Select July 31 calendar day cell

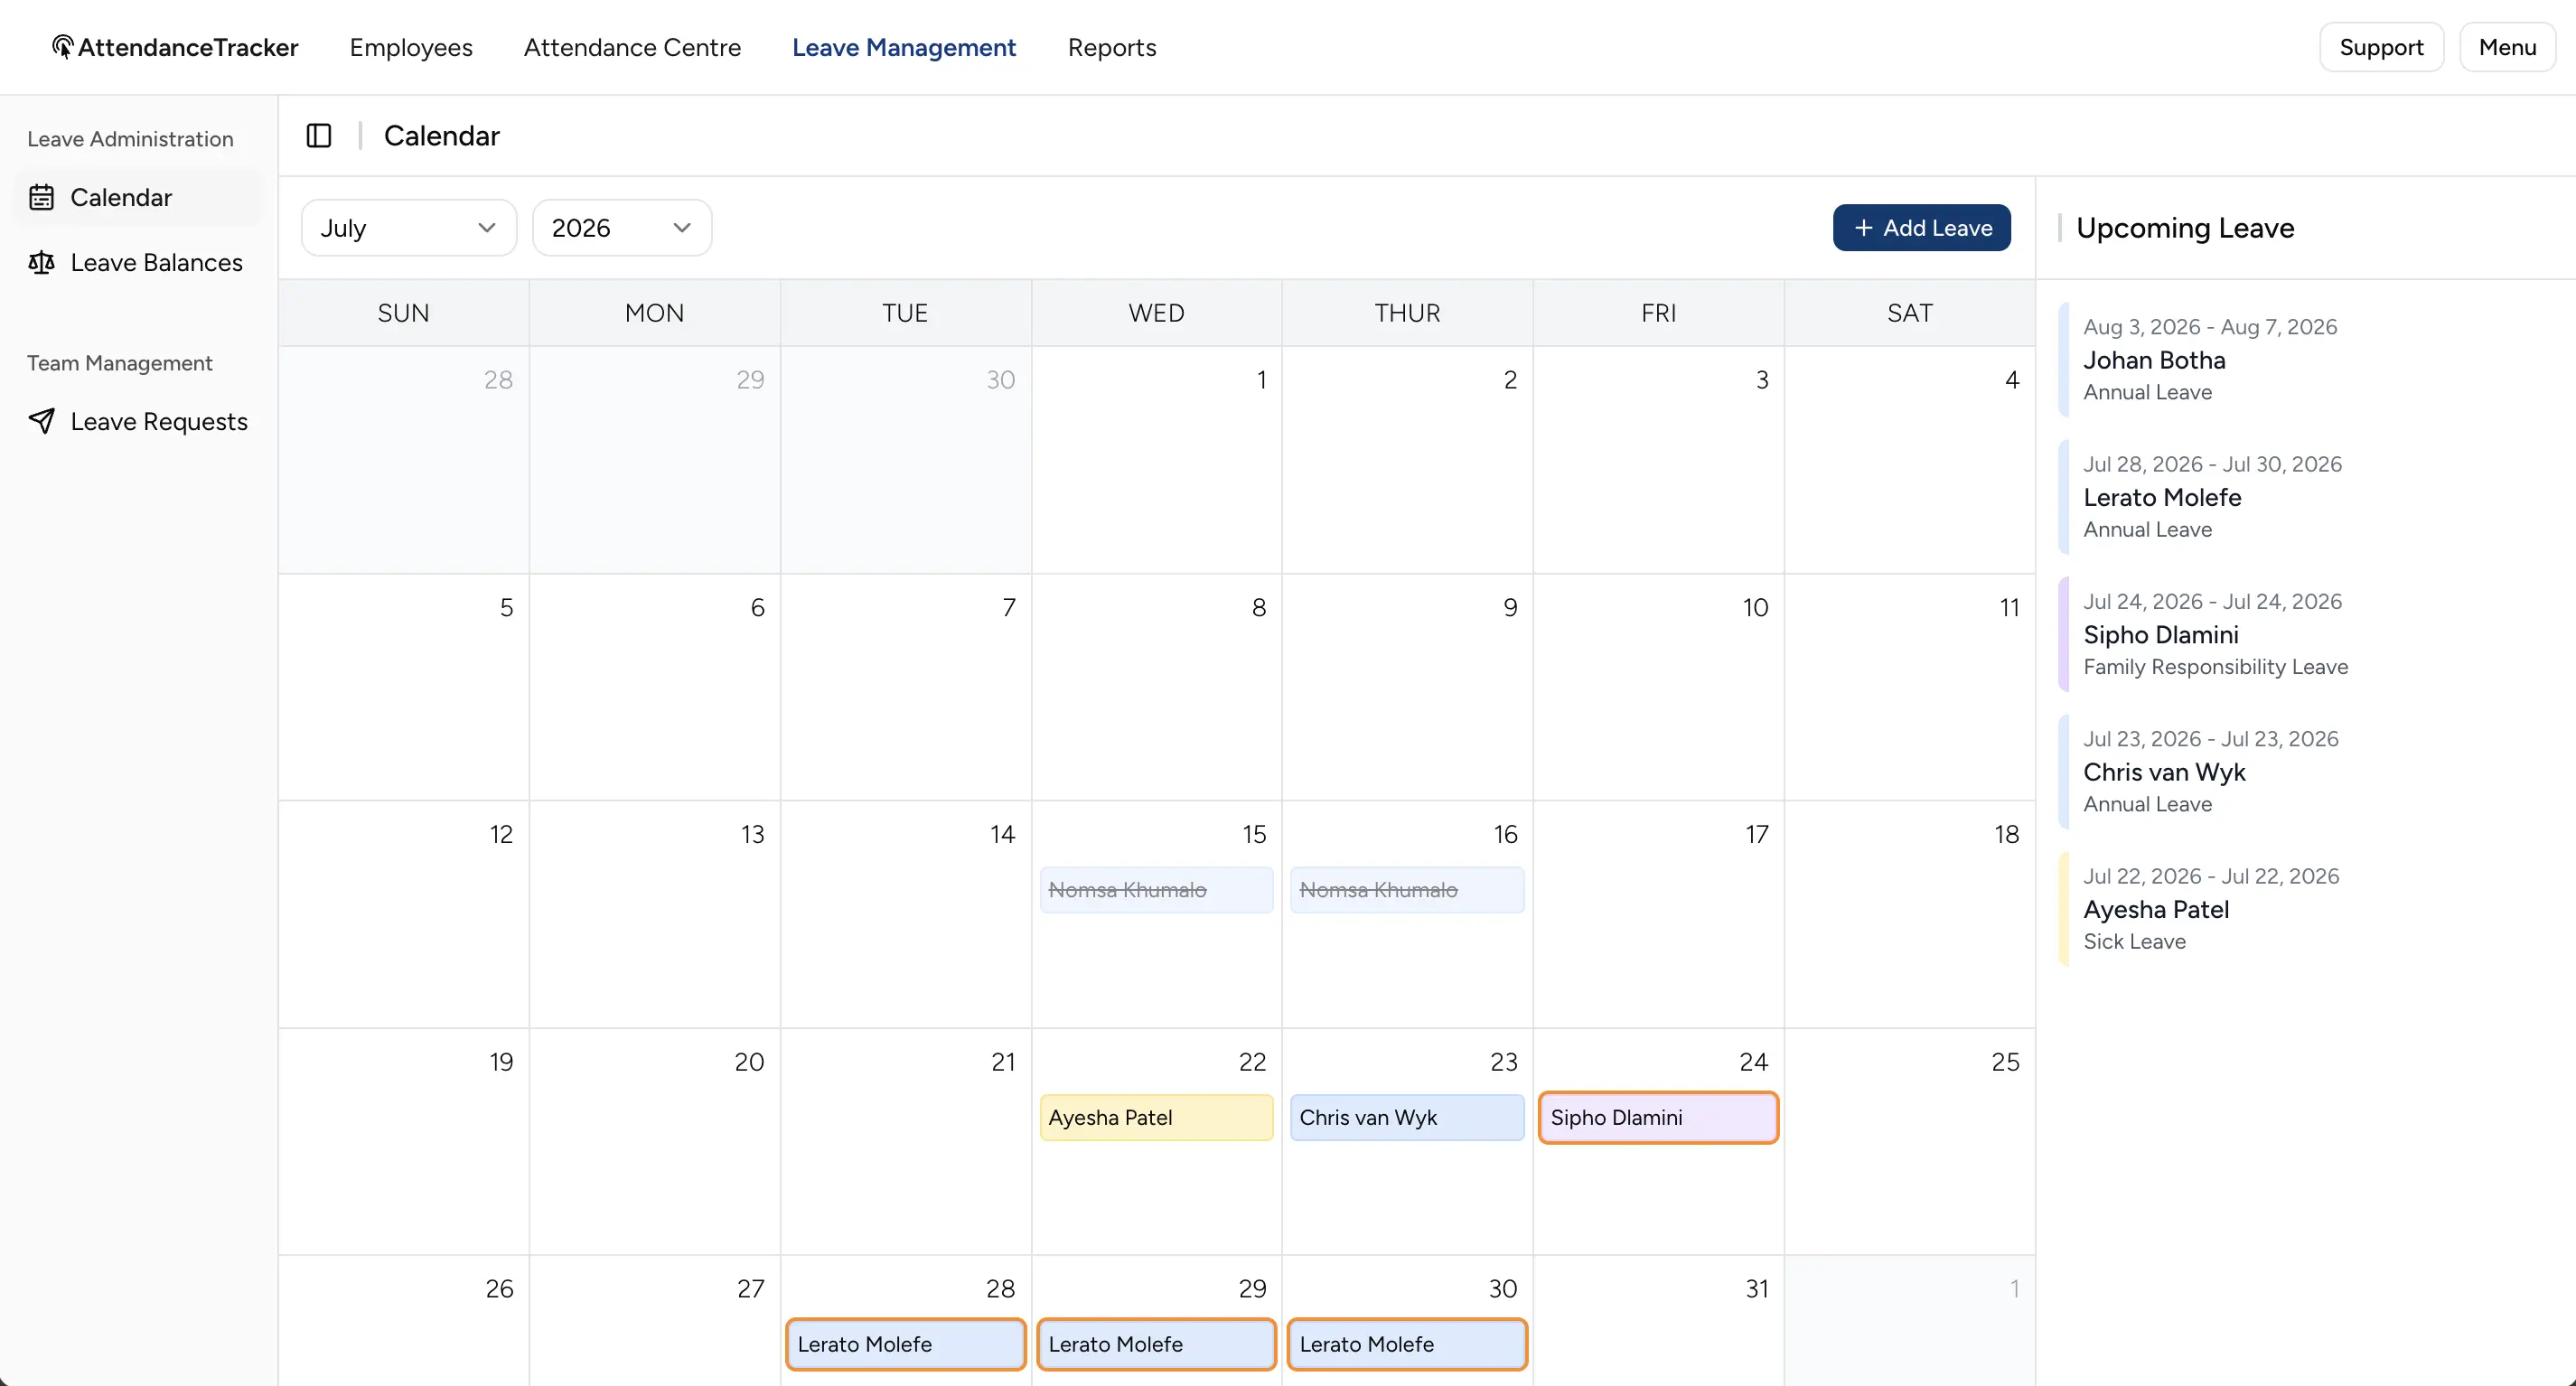click(x=1659, y=1321)
